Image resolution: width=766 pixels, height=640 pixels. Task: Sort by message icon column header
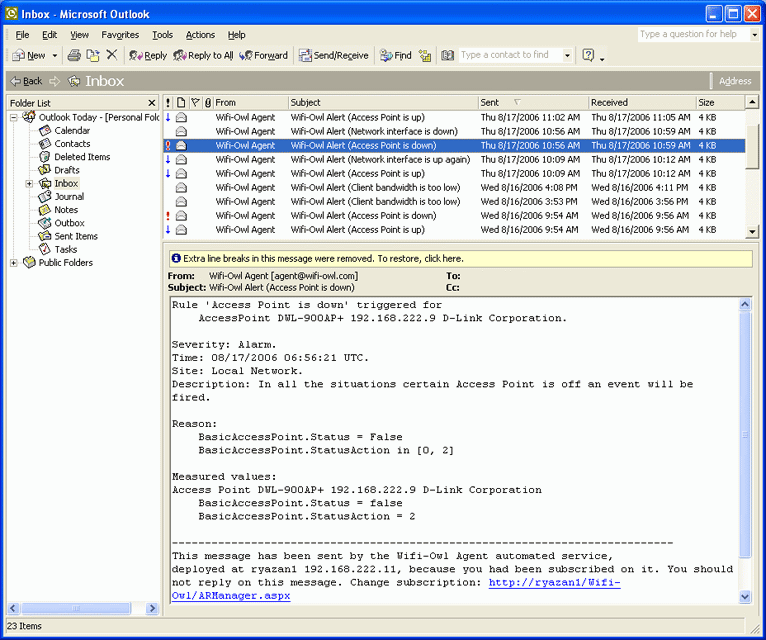181,103
